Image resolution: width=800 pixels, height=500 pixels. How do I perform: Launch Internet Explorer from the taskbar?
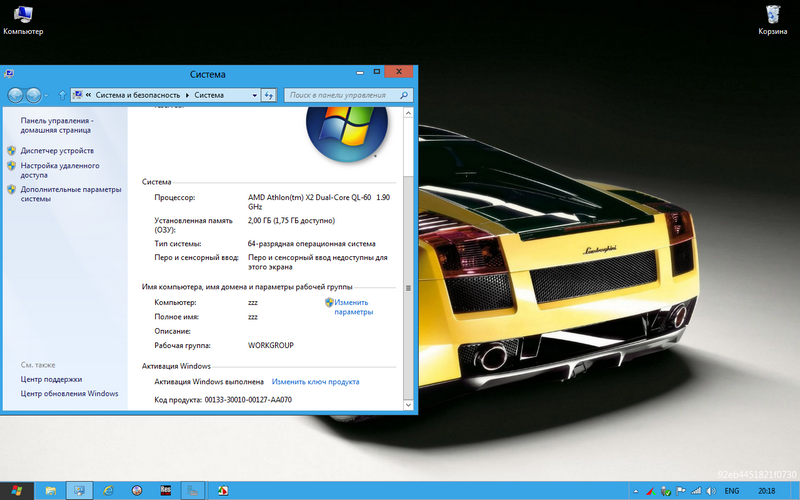tap(108, 491)
